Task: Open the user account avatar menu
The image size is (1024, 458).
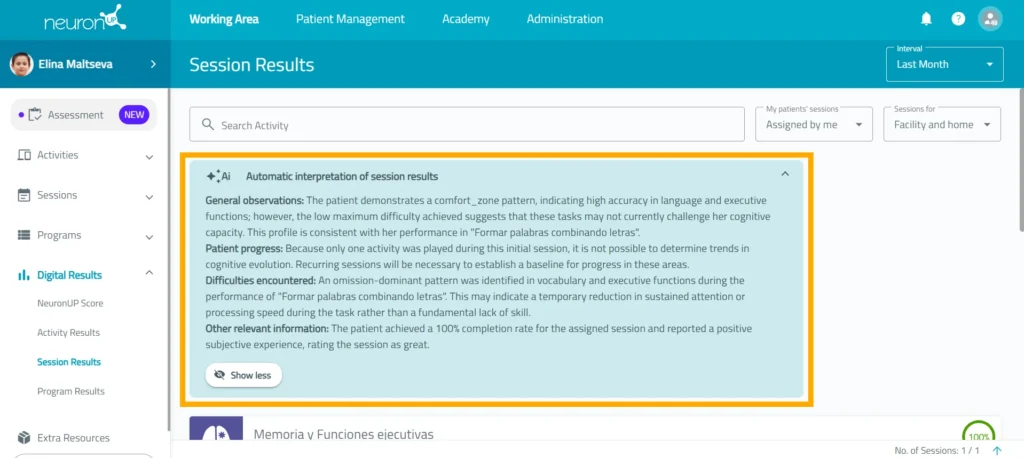Action: [x=990, y=19]
